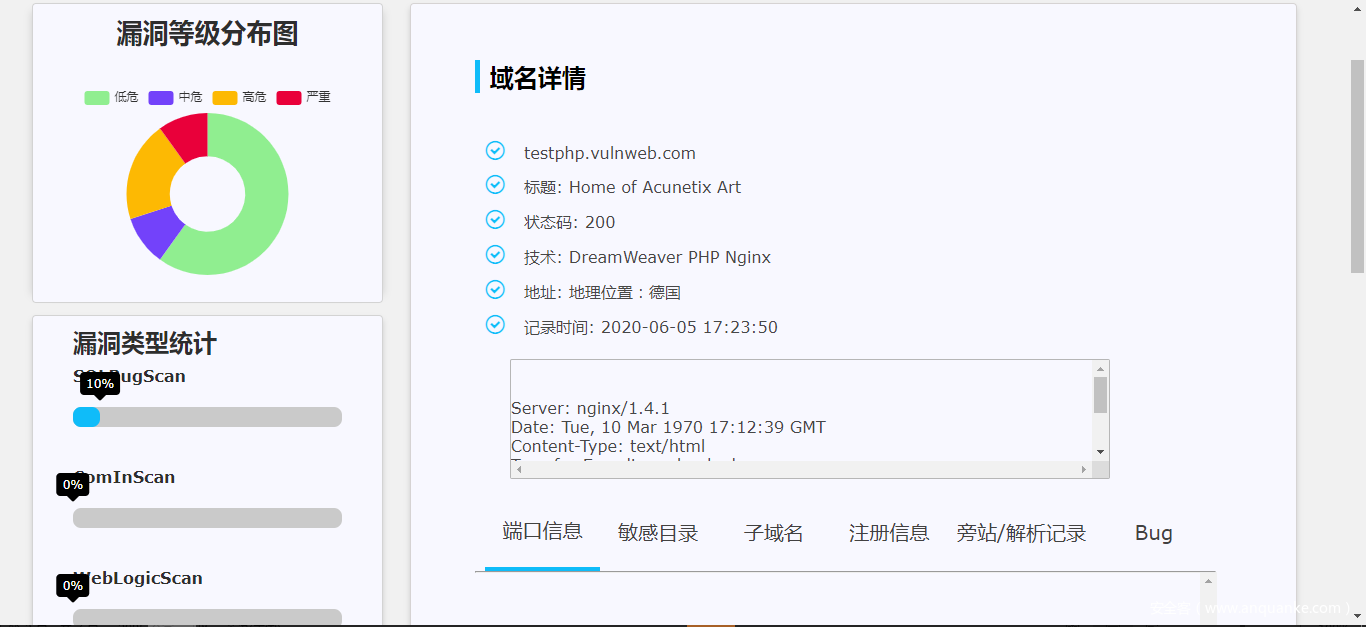
Task: Open the 端口信息 tab
Action: pos(542,532)
